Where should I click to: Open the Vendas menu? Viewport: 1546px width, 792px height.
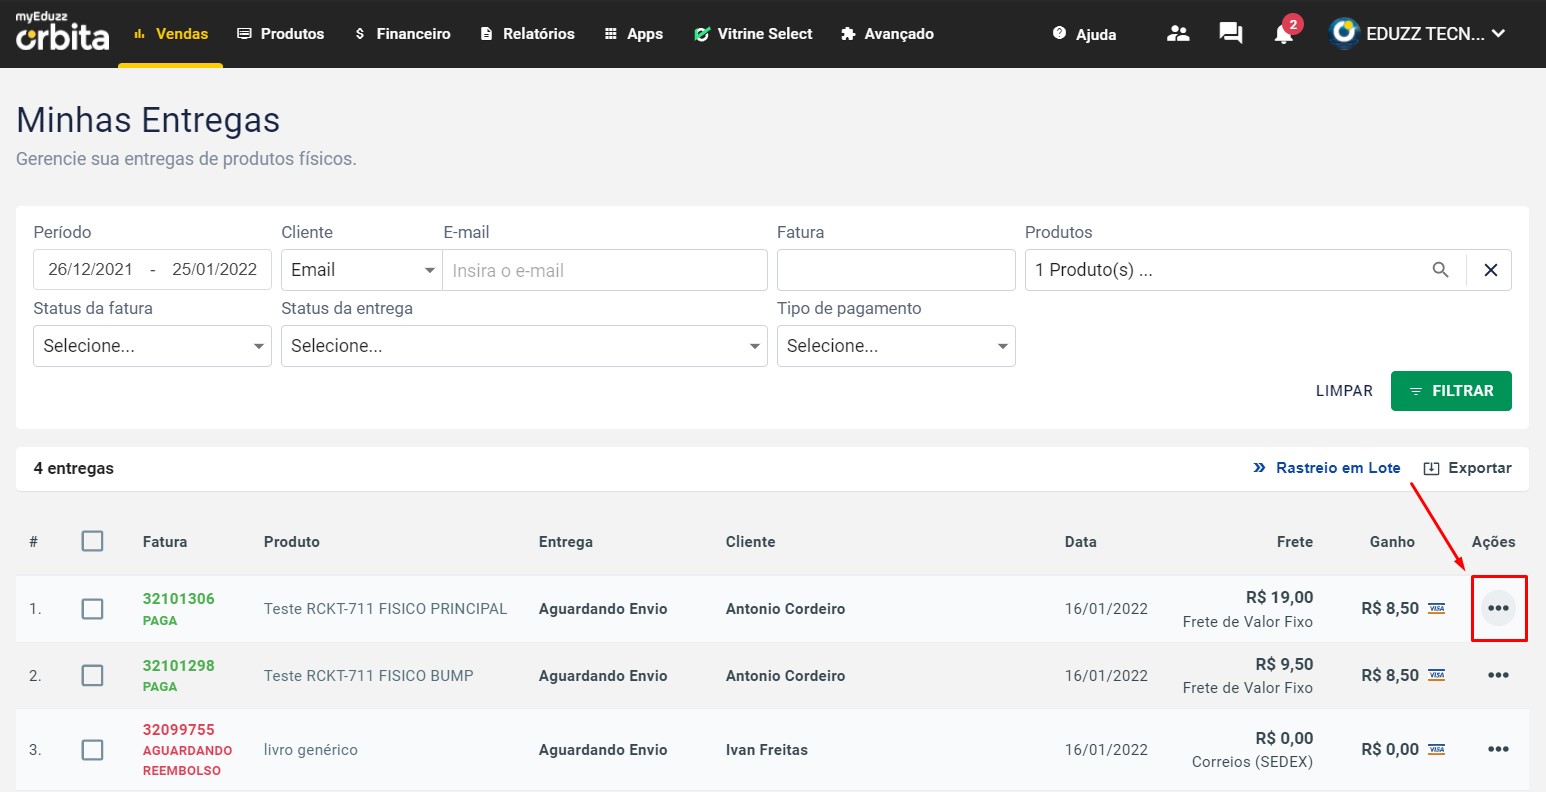(x=170, y=34)
